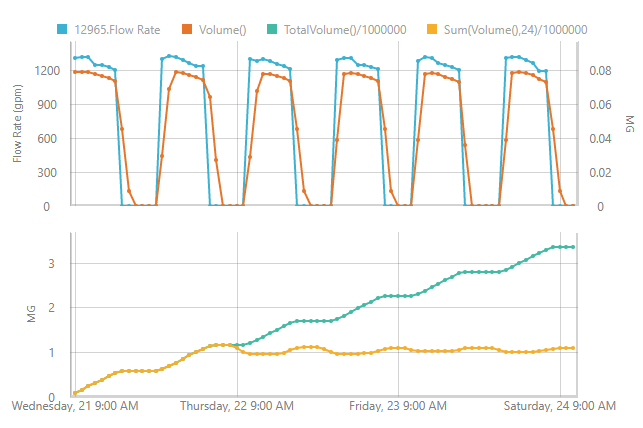Click the 1 tick on lower MG axis
Viewport: 643px width, 428px height.
point(51,353)
